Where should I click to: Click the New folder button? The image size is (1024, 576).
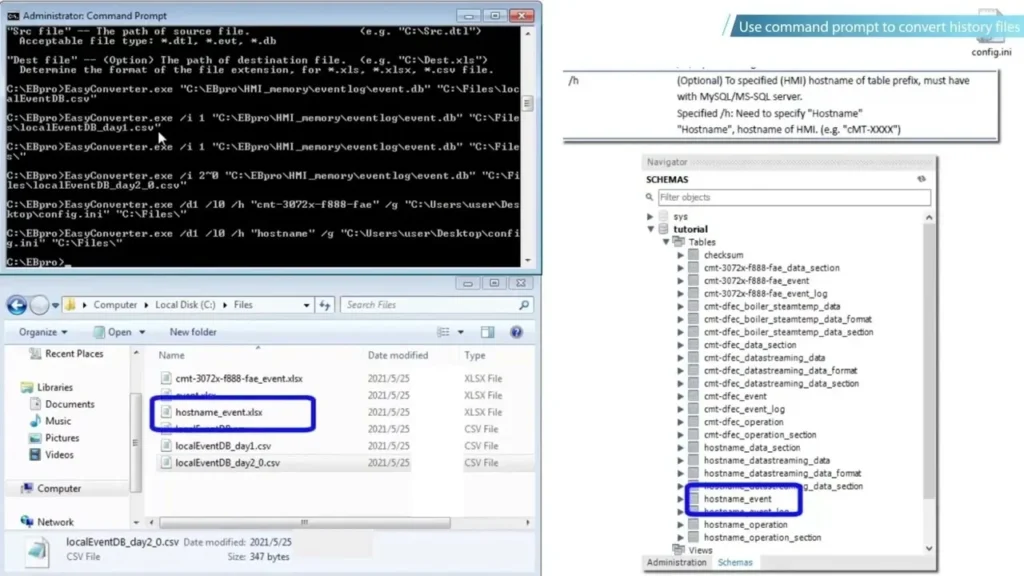coord(193,332)
